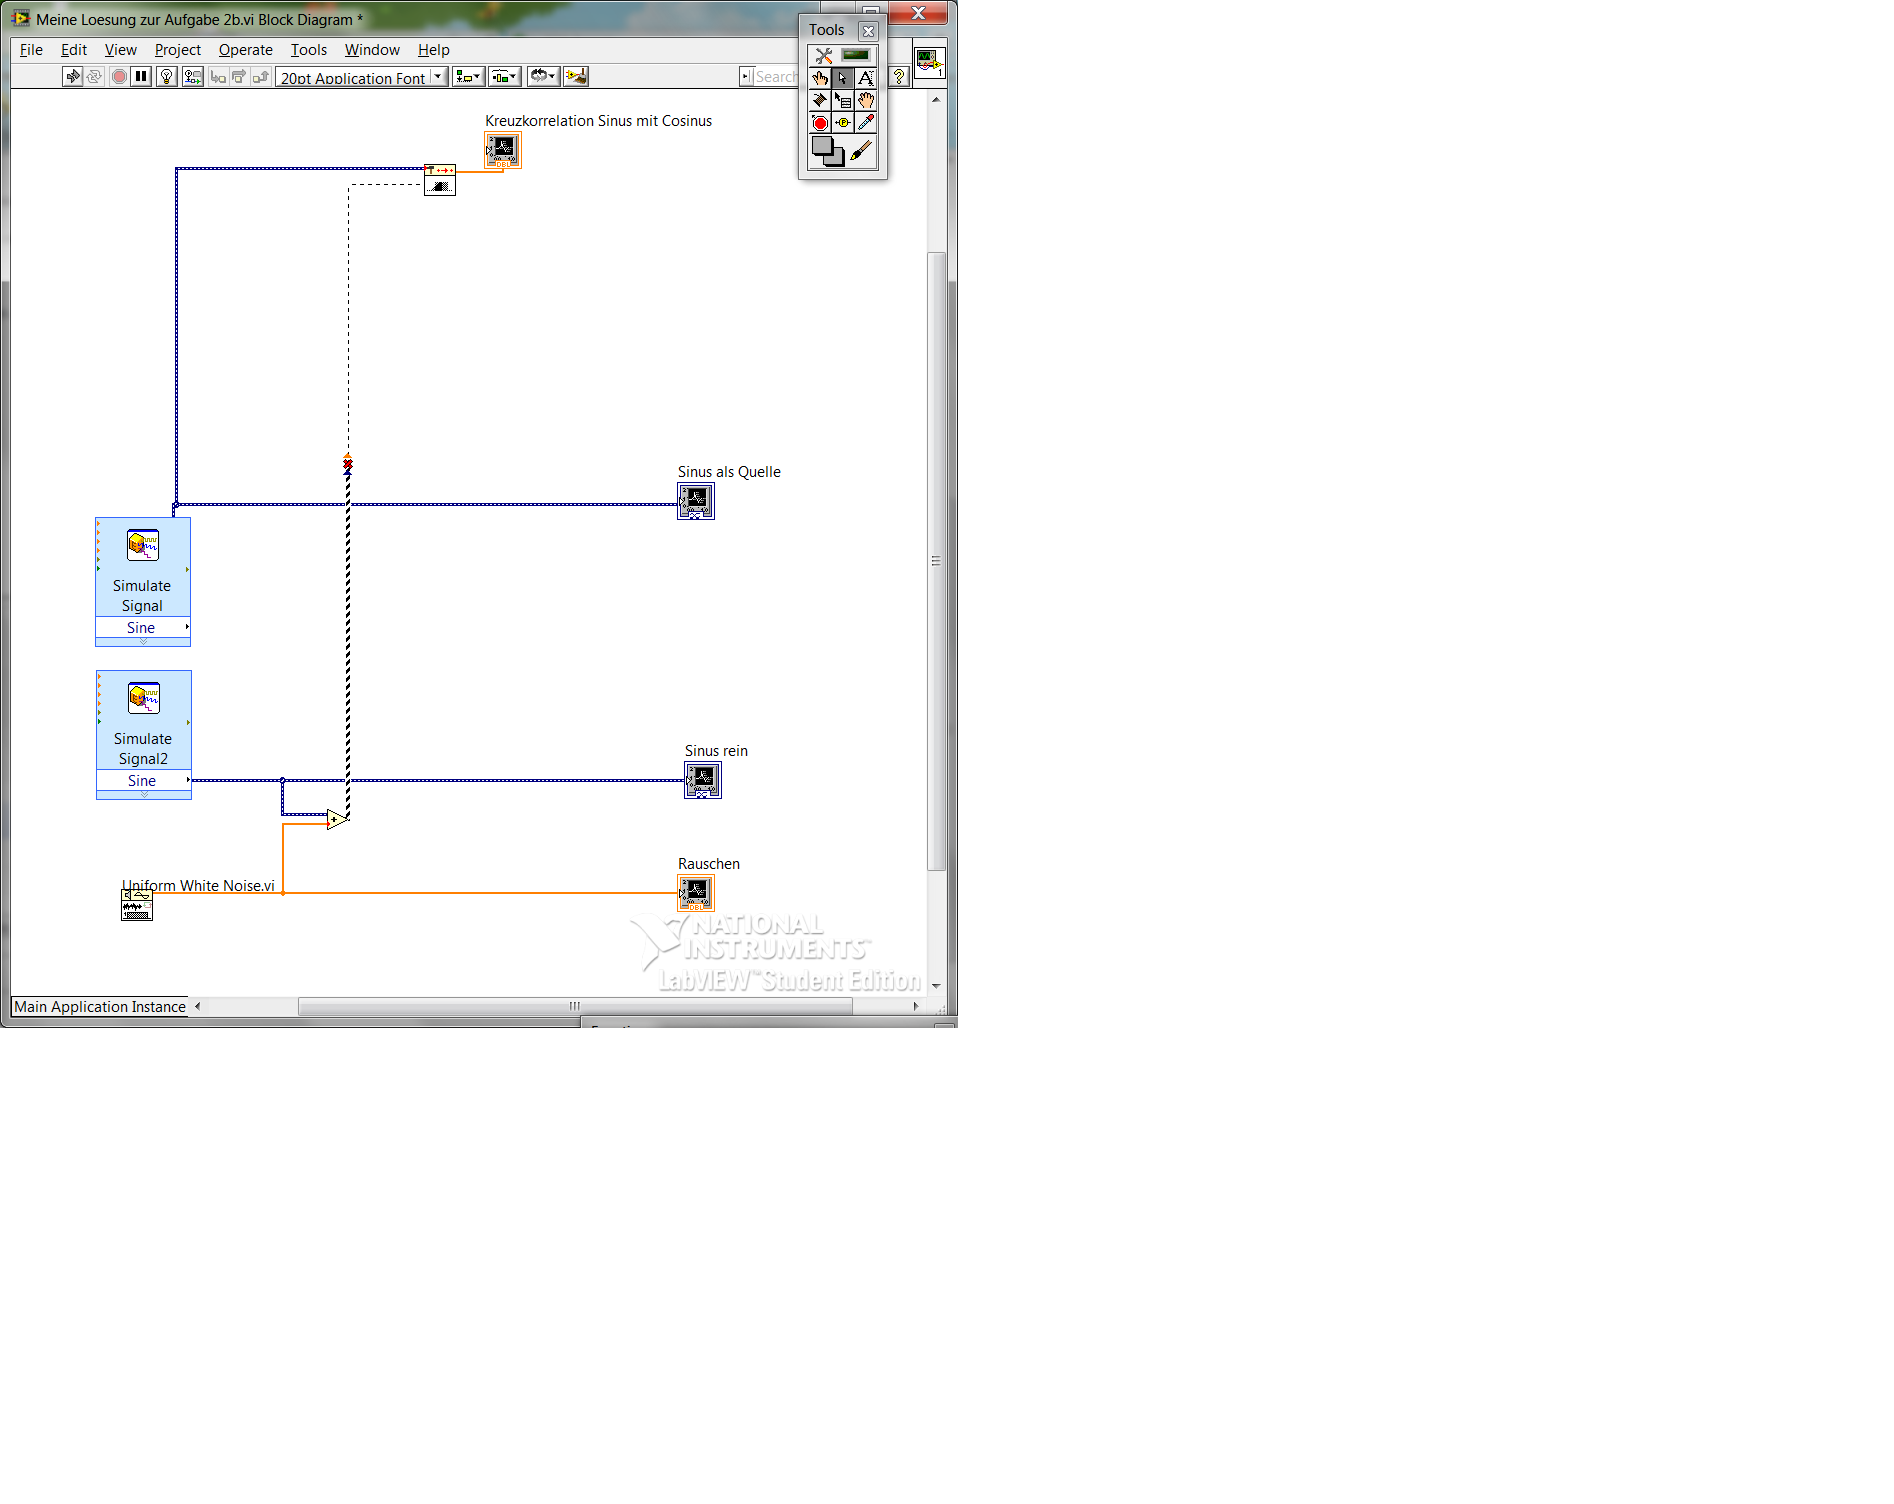Click the VI icon in top-right corner

[930, 63]
